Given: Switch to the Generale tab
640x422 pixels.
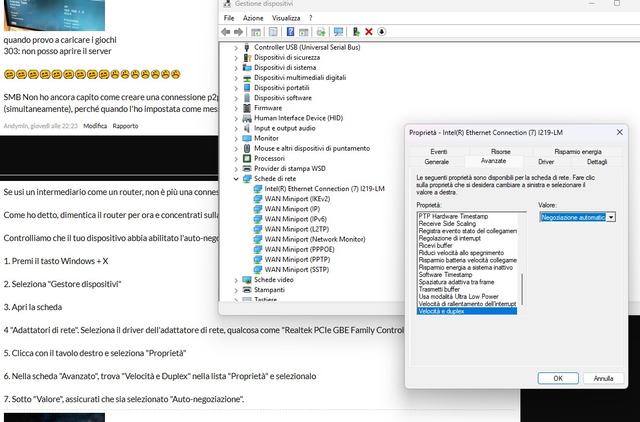Looking at the screenshot, I should (x=437, y=162).
